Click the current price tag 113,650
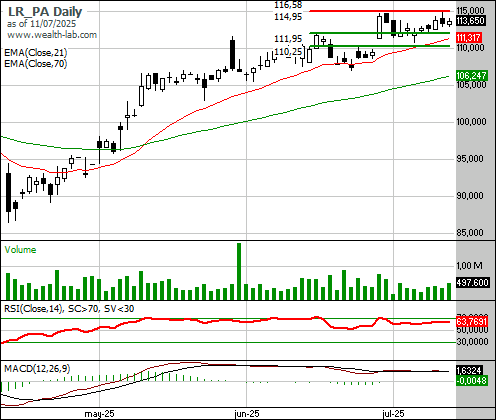 click(x=470, y=21)
